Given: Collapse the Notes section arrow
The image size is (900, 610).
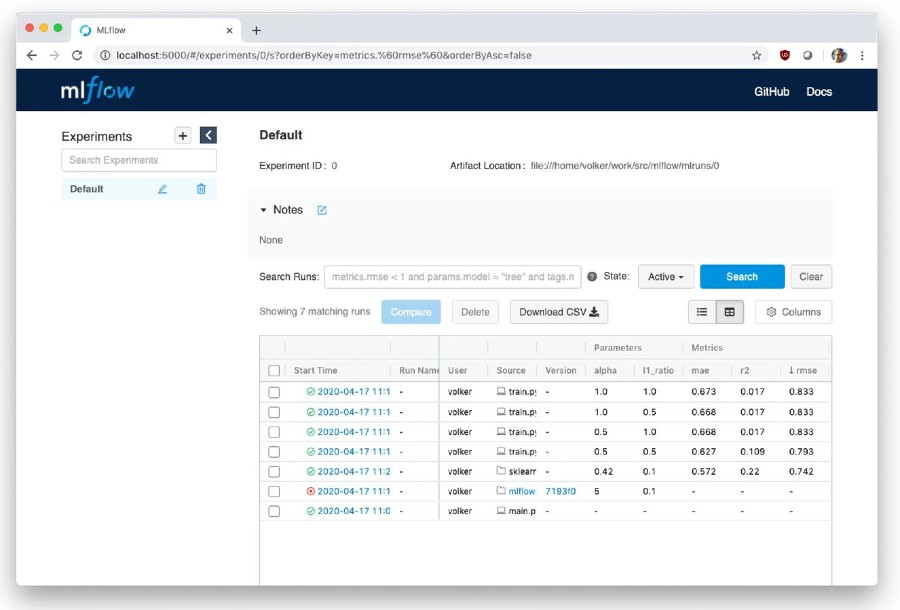Looking at the screenshot, I should 263,210.
